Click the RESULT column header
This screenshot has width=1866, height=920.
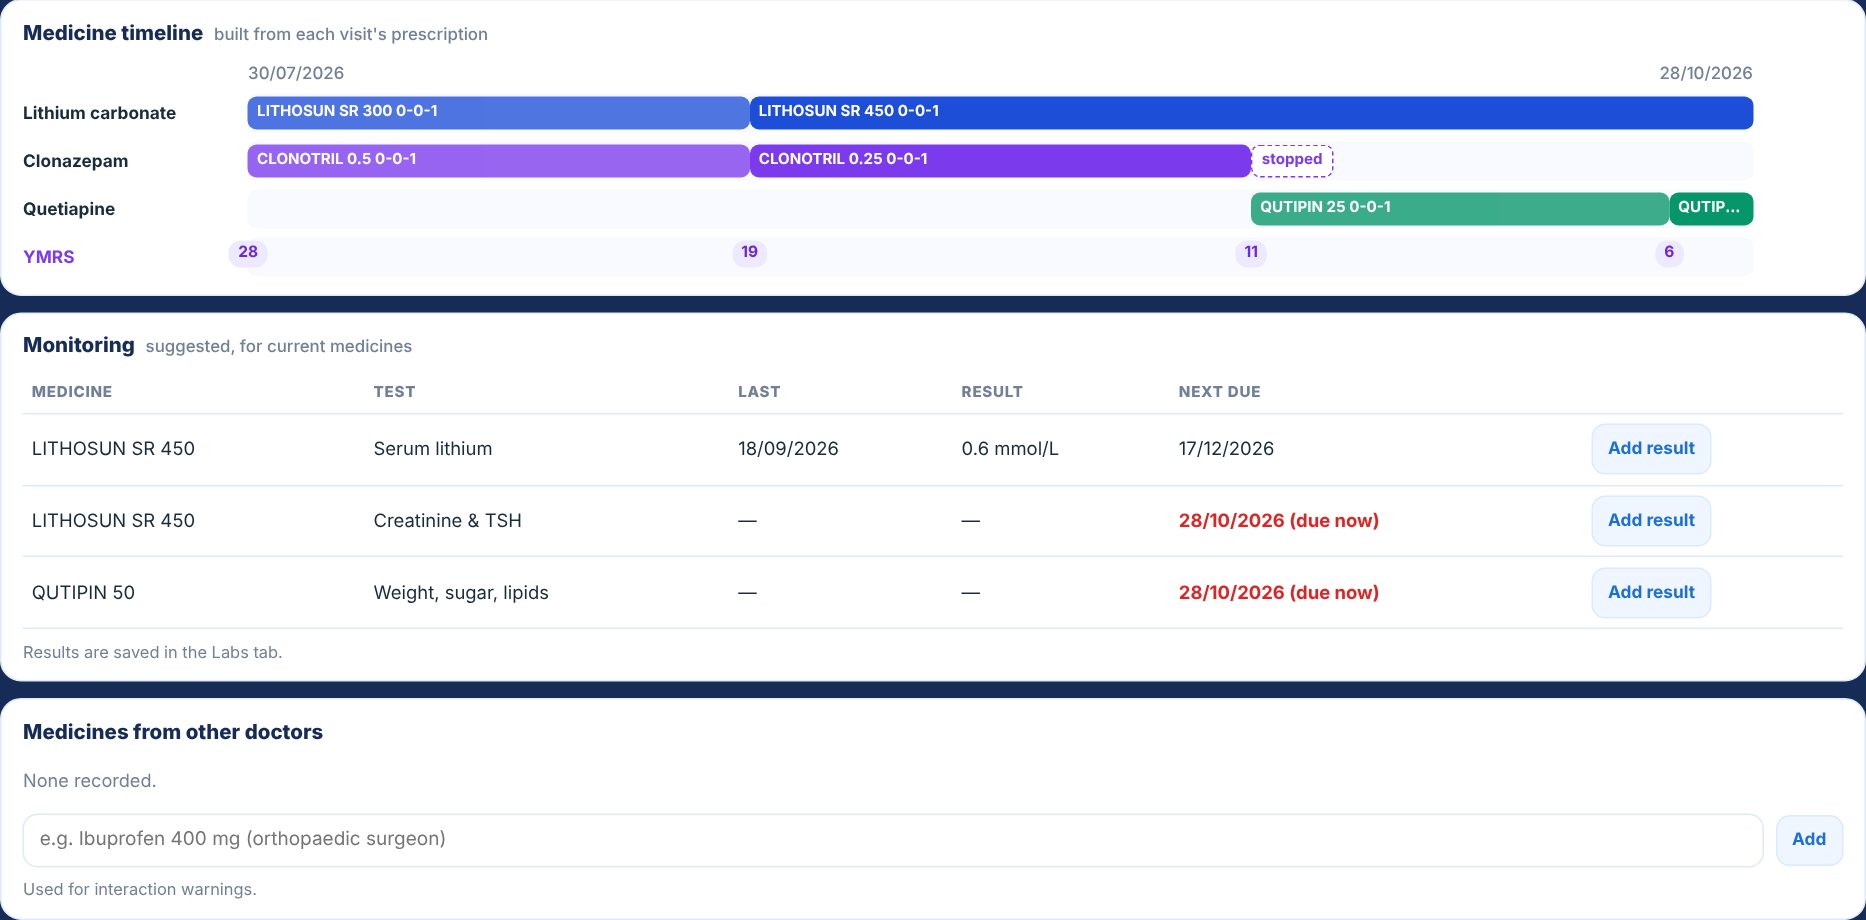(992, 392)
